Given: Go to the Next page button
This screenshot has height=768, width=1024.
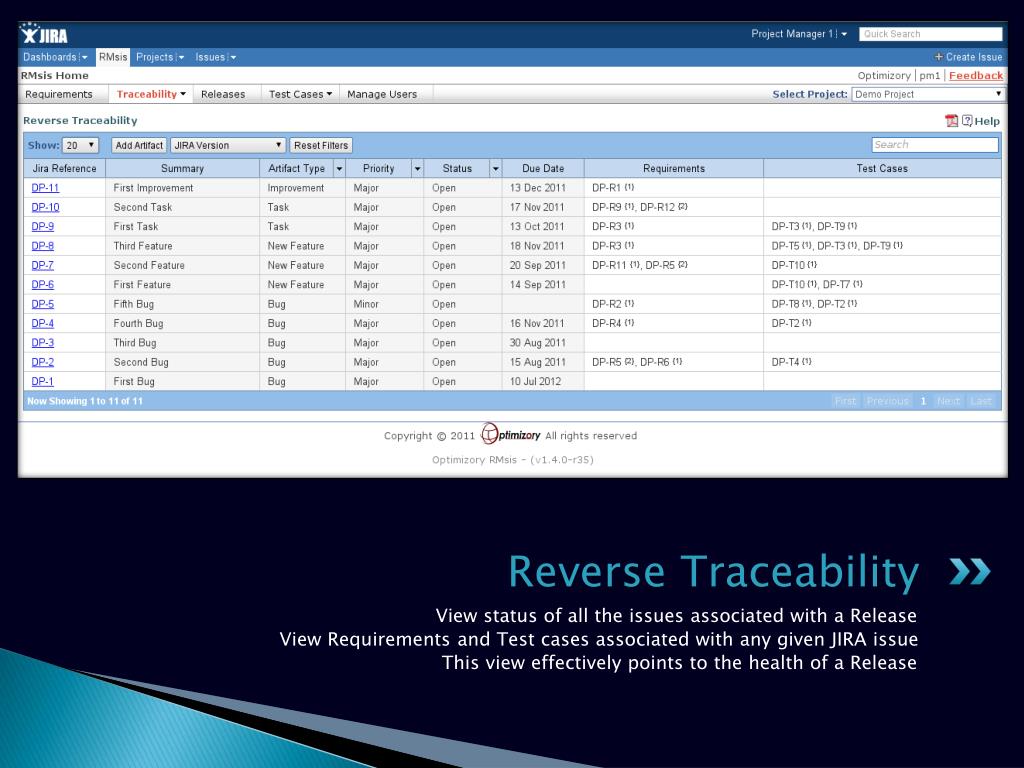Looking at the screenshot, I should tap(948, 401).
